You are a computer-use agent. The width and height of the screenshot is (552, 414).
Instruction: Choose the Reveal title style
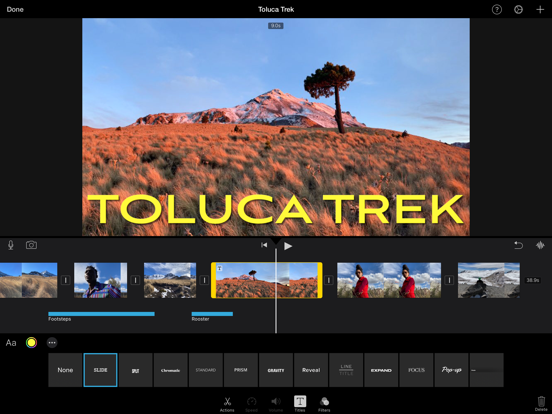(x=311, y=370)
